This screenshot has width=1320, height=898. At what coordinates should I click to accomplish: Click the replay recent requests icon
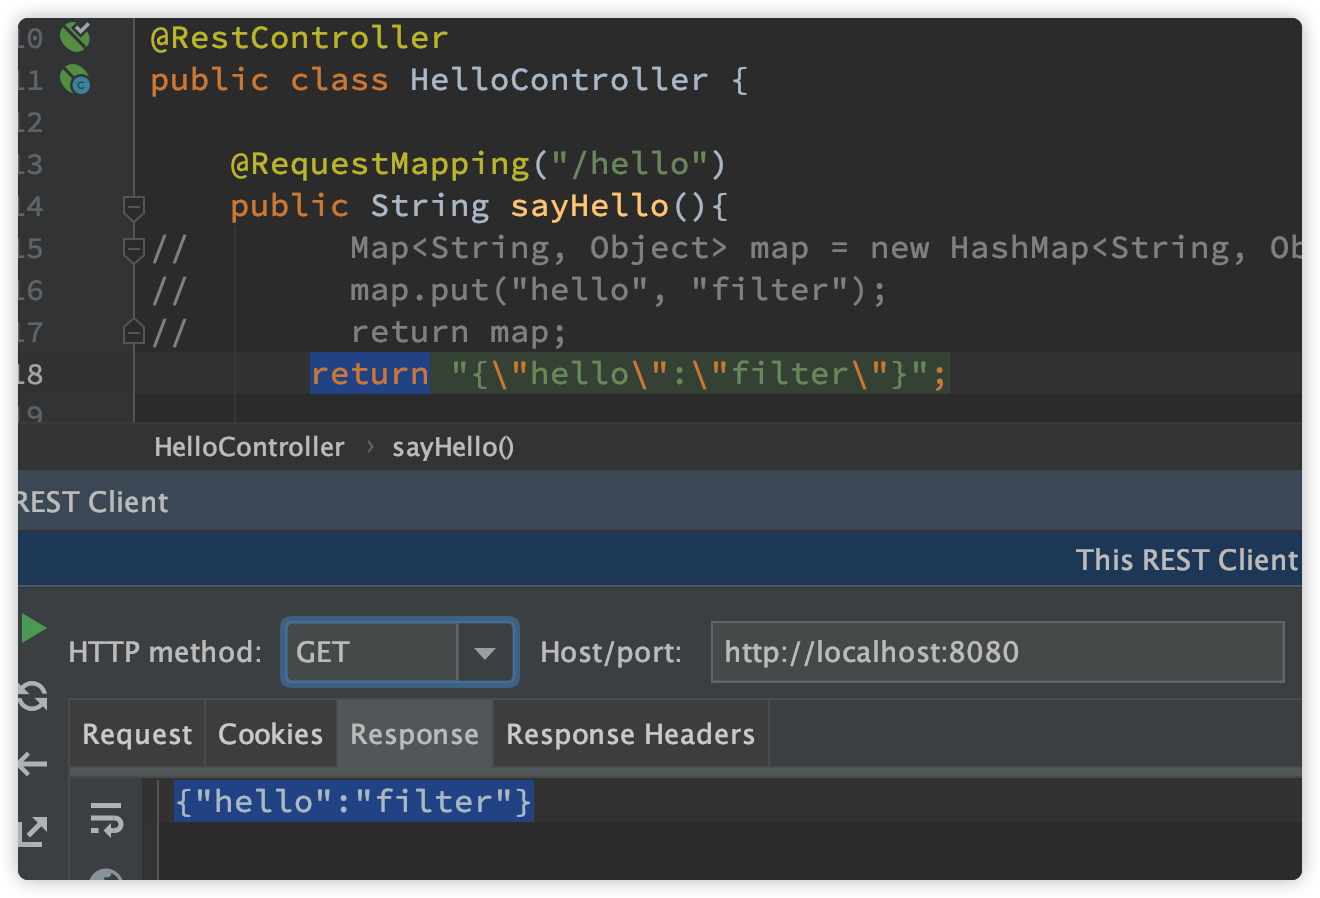[x=33, y=696]
